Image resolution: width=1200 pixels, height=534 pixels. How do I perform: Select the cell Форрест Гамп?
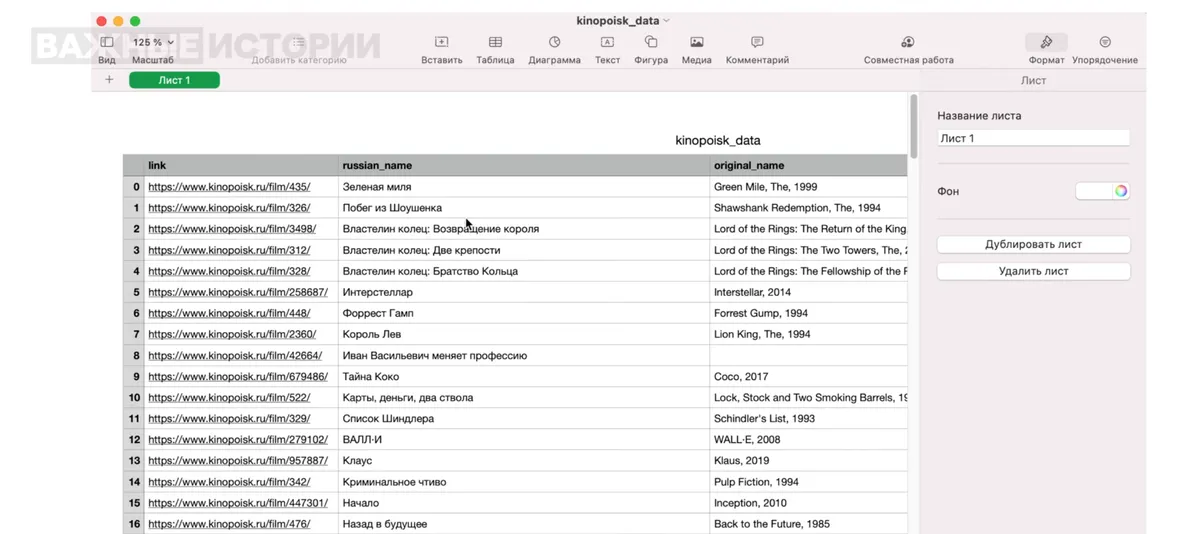(524, 313)
